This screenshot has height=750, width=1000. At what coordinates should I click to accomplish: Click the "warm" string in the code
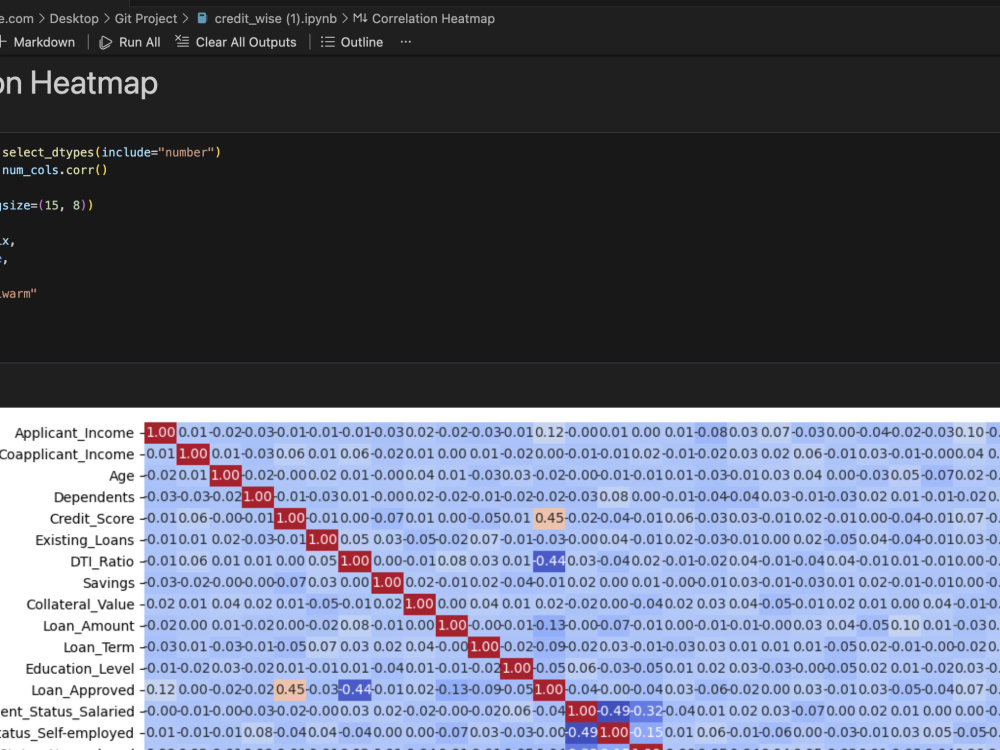point(18,293)
